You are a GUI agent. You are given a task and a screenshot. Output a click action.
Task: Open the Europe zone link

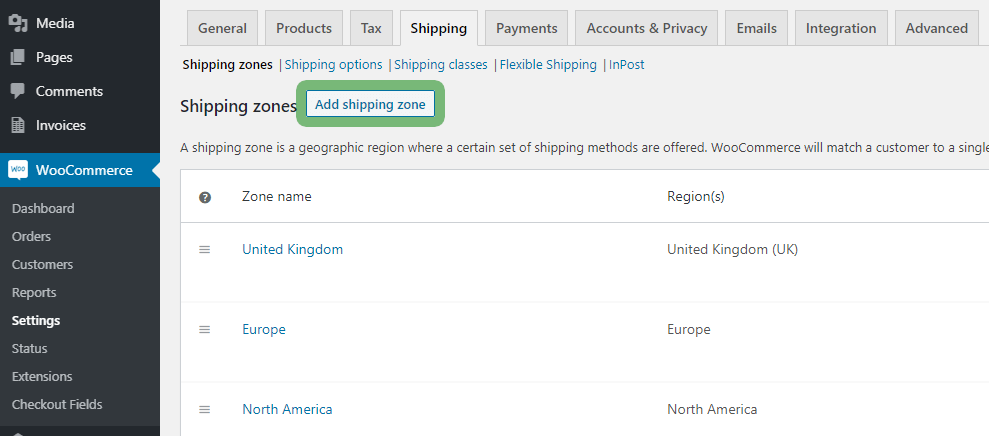point(264,329)
